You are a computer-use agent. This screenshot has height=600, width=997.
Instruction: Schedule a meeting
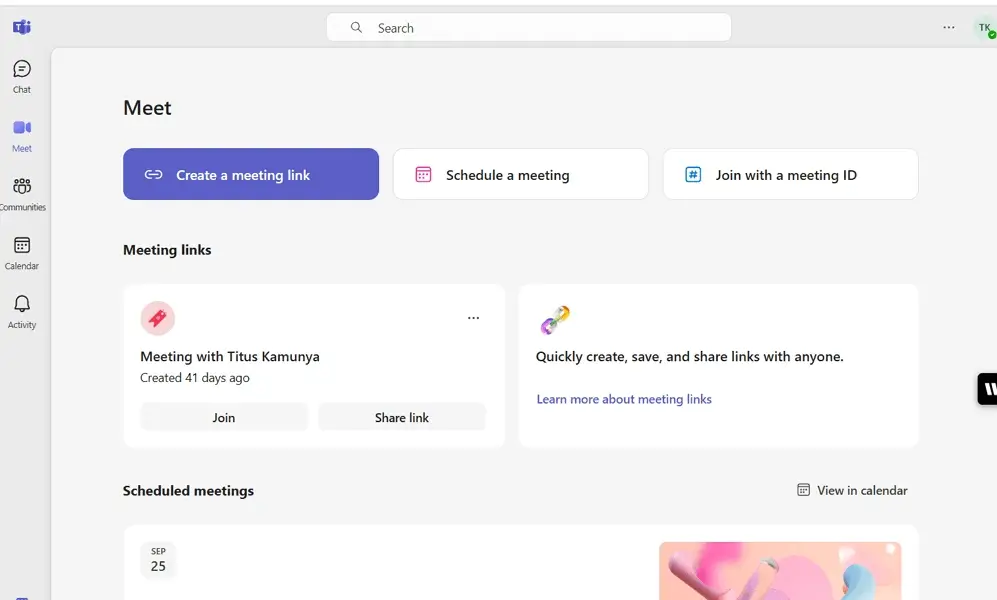(520, 173)
